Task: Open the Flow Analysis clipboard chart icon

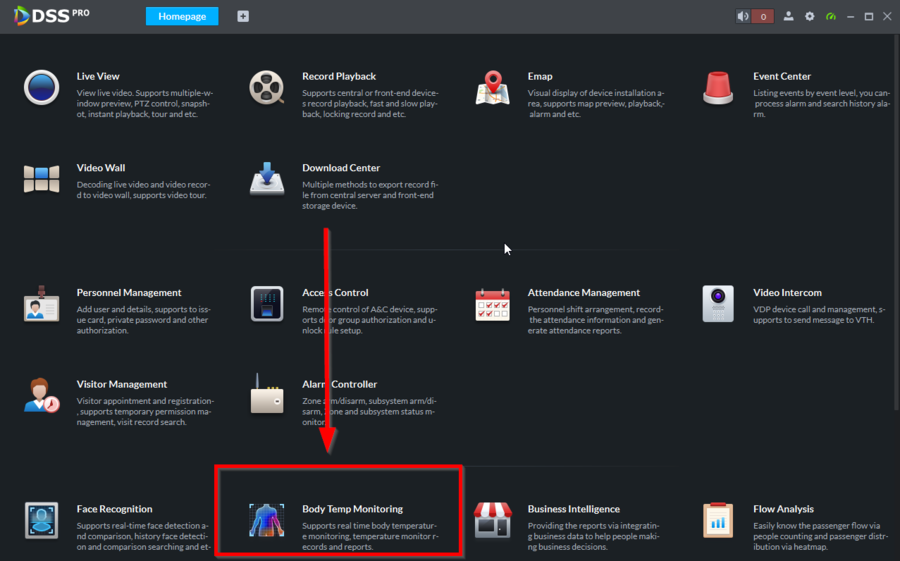Action: coord(717,520)
